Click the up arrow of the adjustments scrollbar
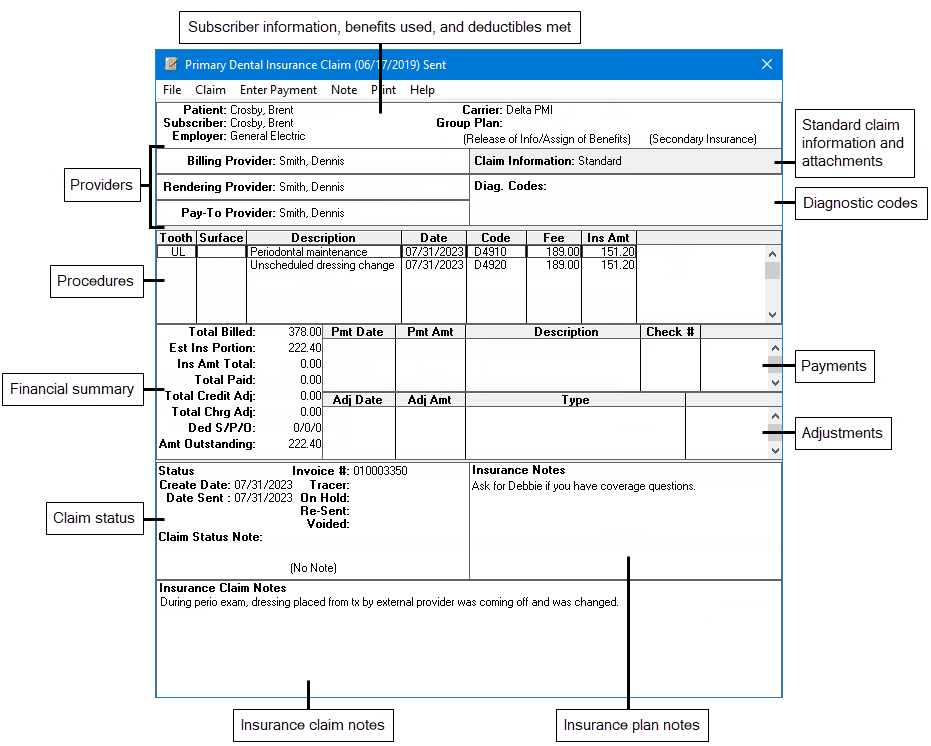Viewport: 931px width, 746px height. [x=775, y=416]
